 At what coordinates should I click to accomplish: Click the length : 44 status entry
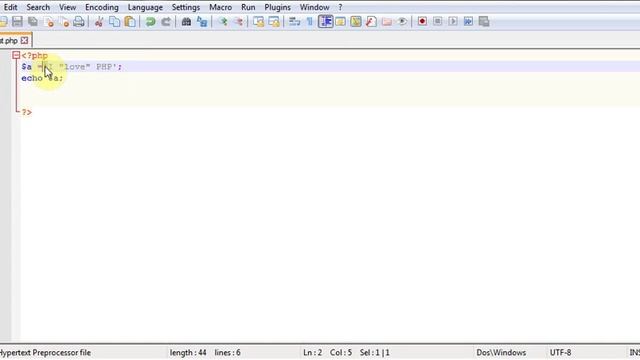pyautogui.click(x=188, y=353)
